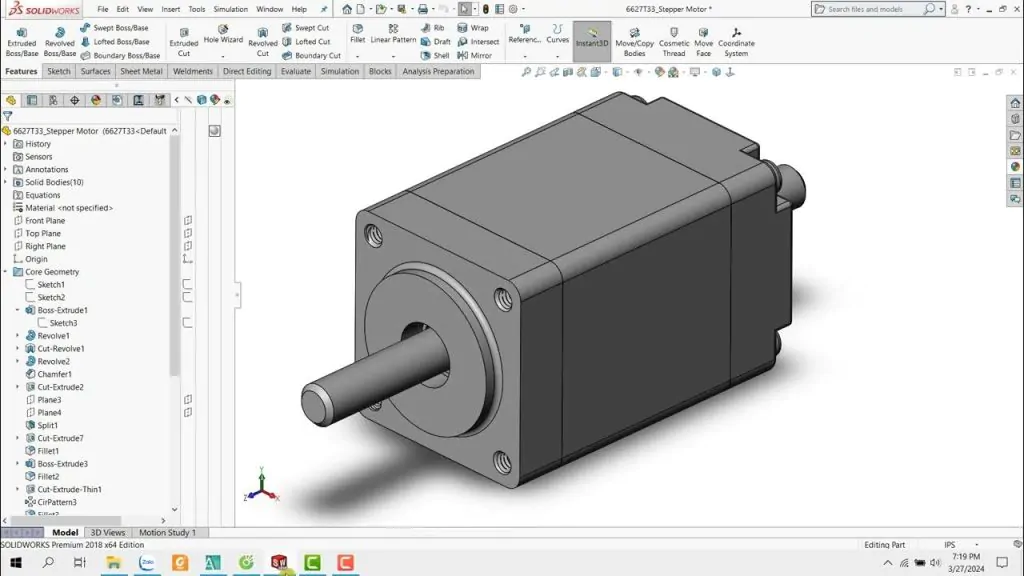Switch to the Surfaces tab

pos(95,71)
